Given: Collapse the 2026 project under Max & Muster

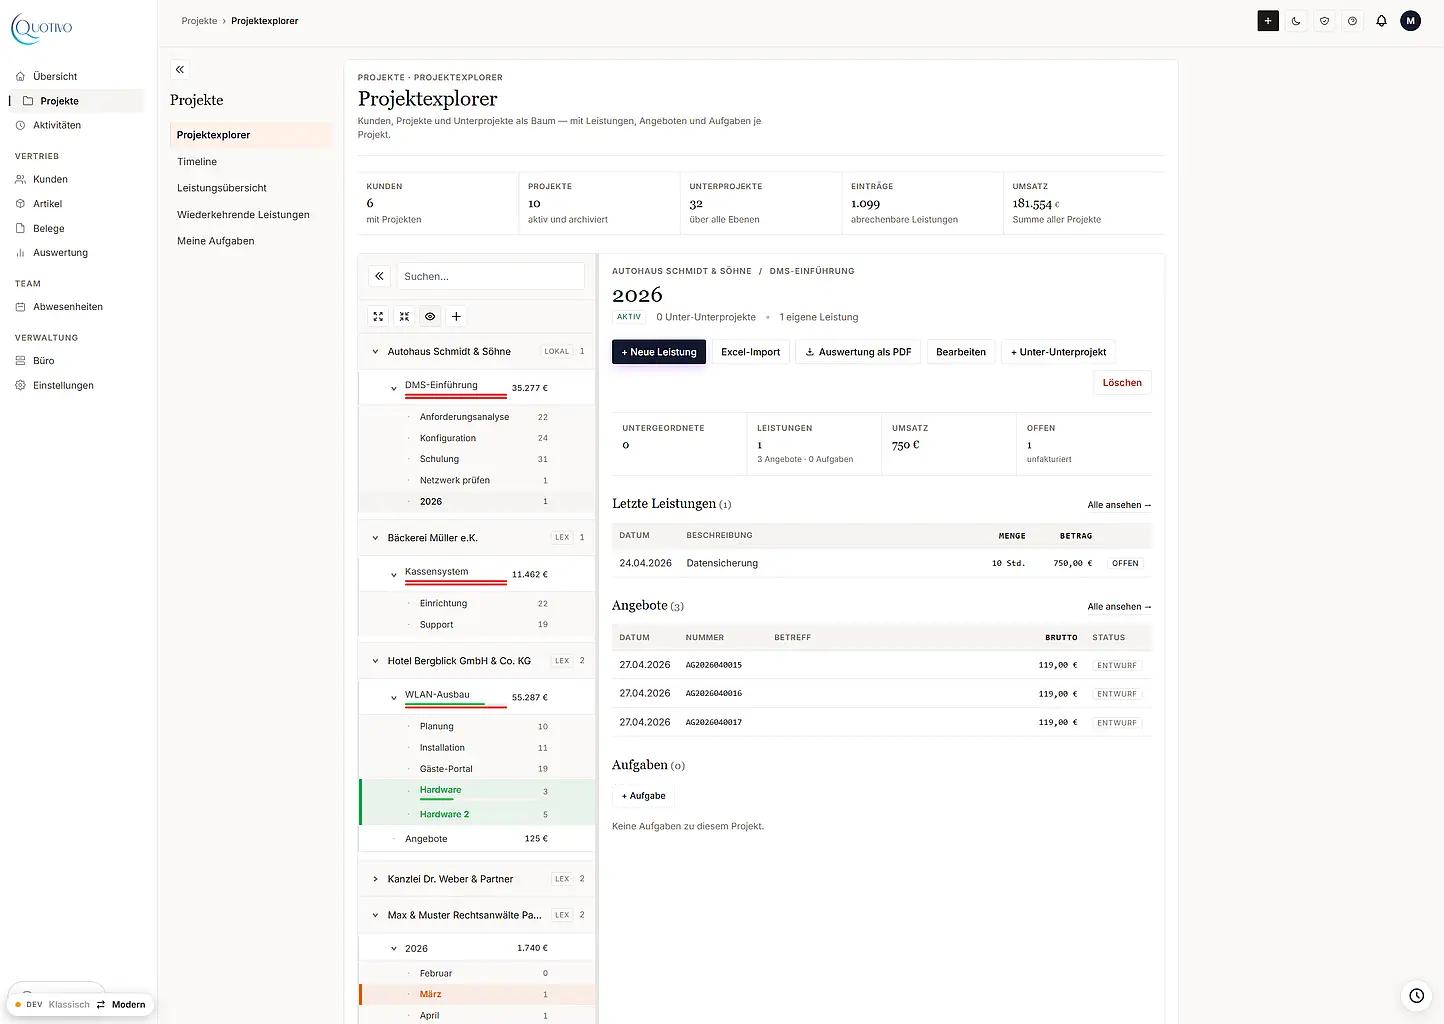Looking at the screenshot, I should click(x=394, y=948).
